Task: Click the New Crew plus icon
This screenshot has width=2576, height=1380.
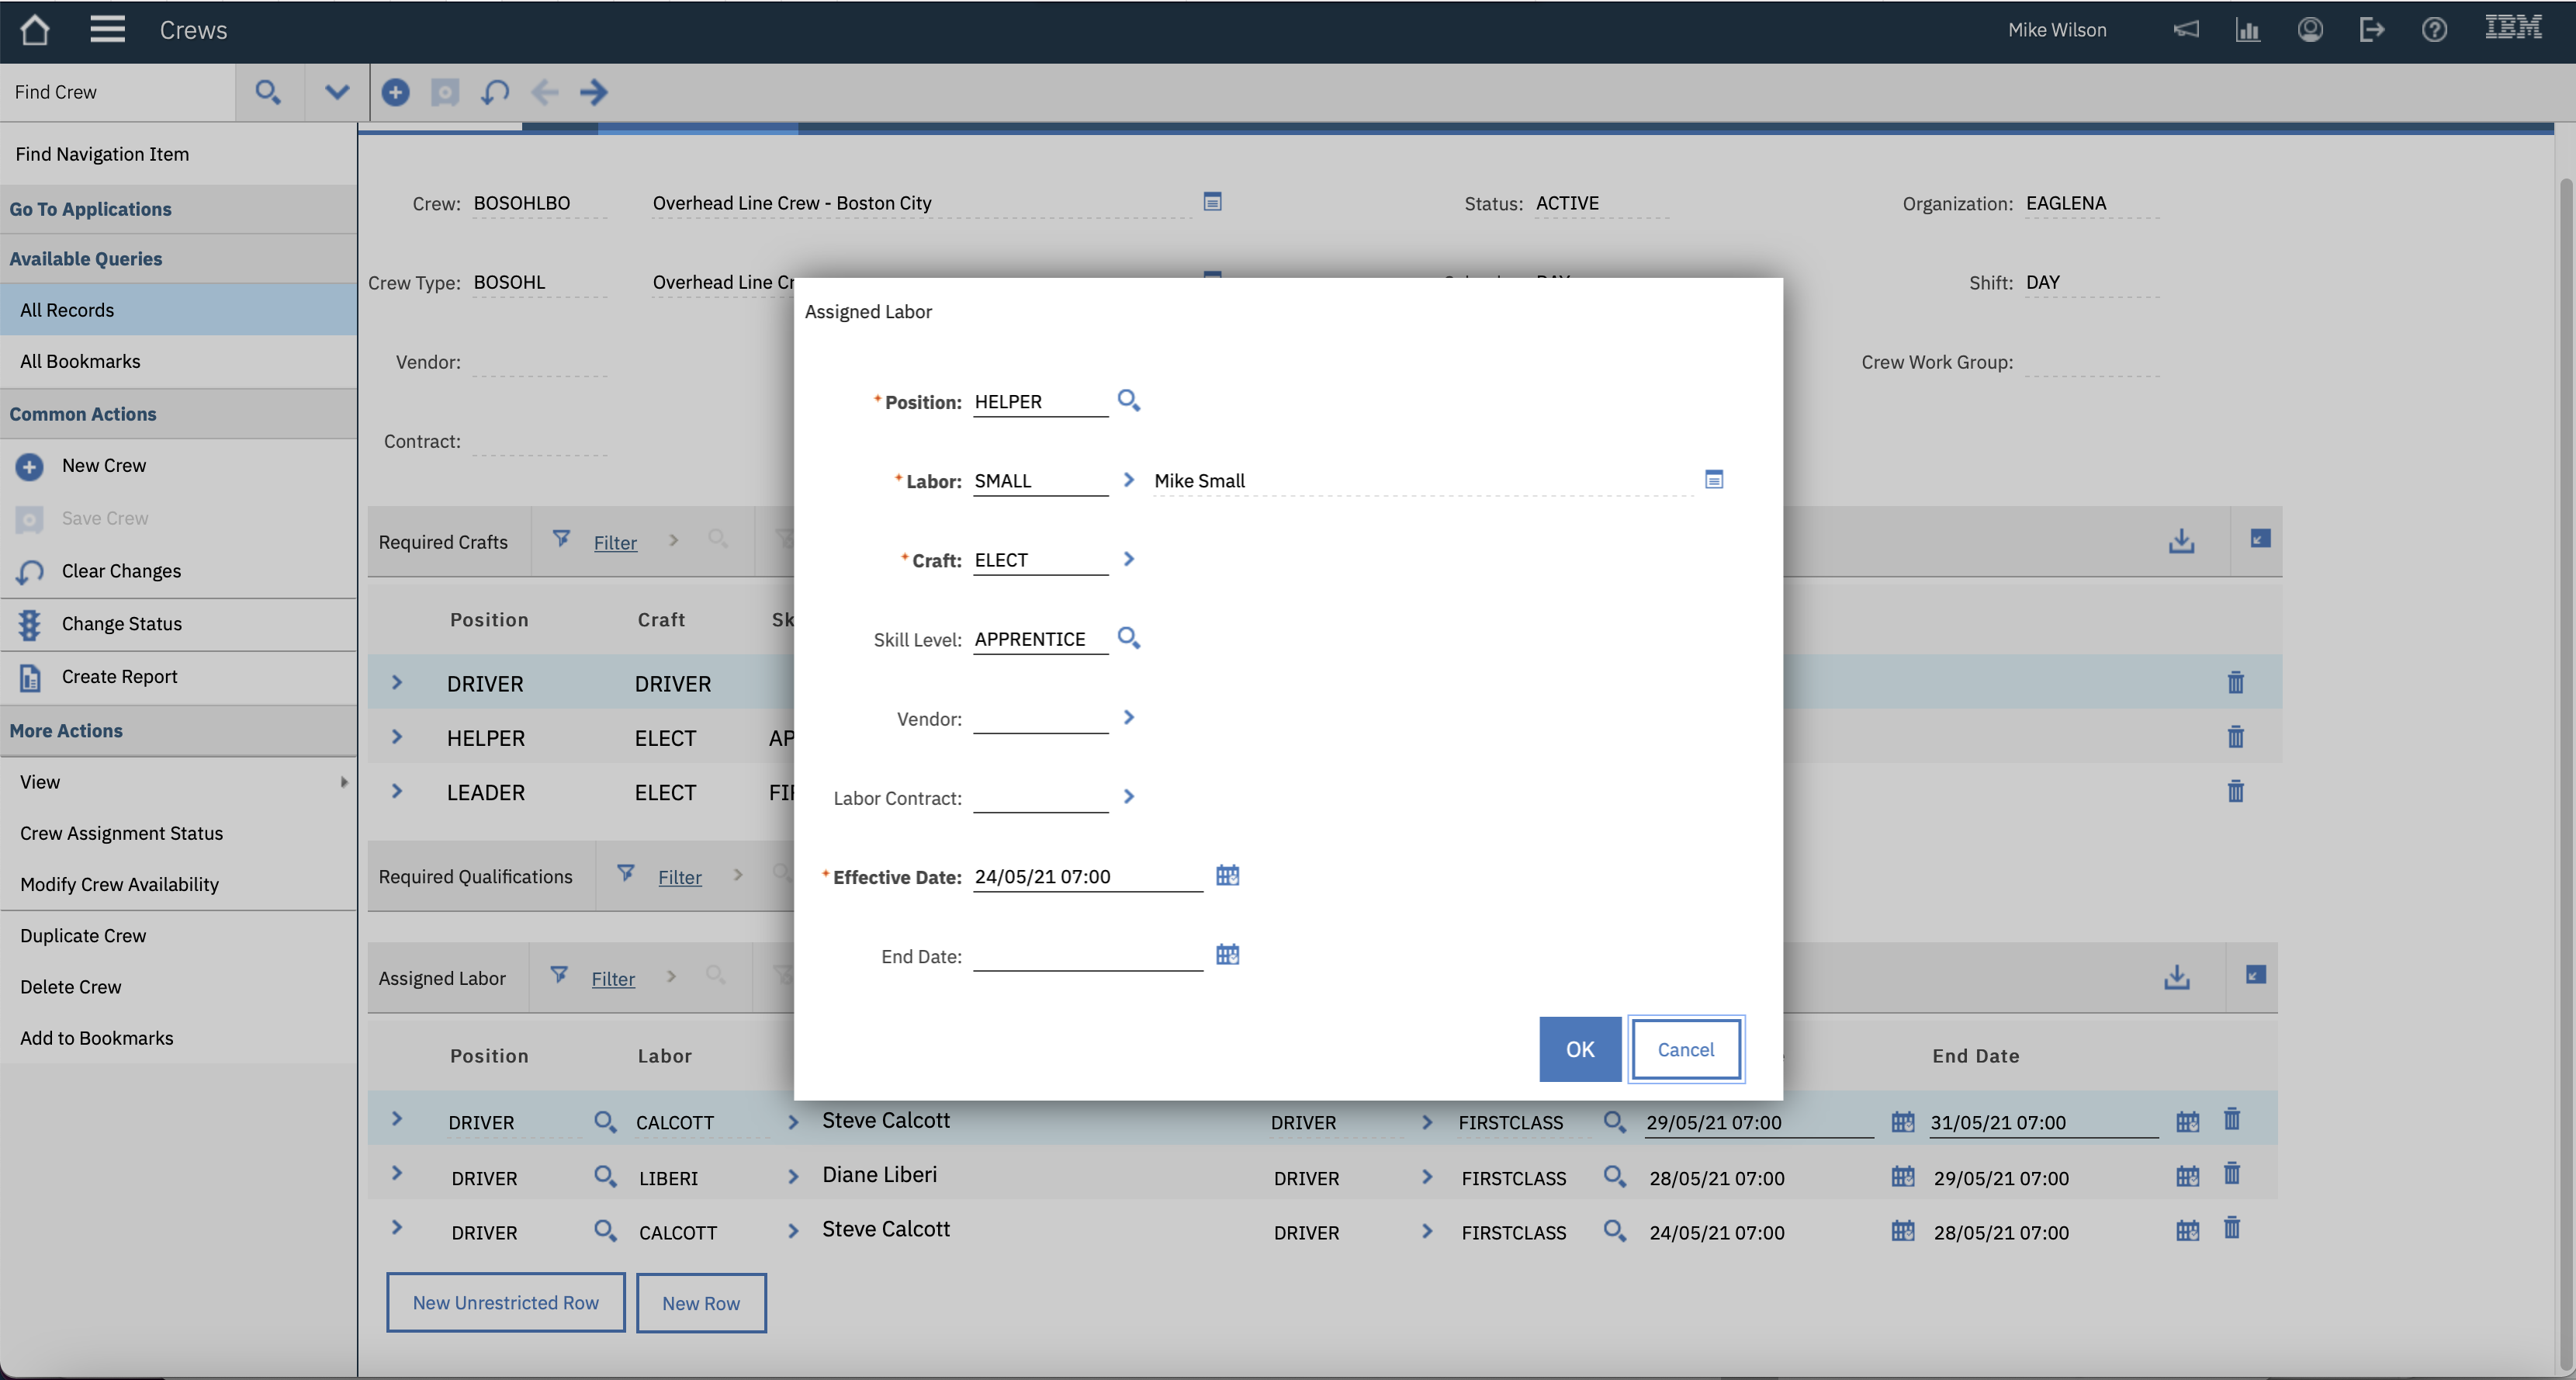Action: point(29,465)
